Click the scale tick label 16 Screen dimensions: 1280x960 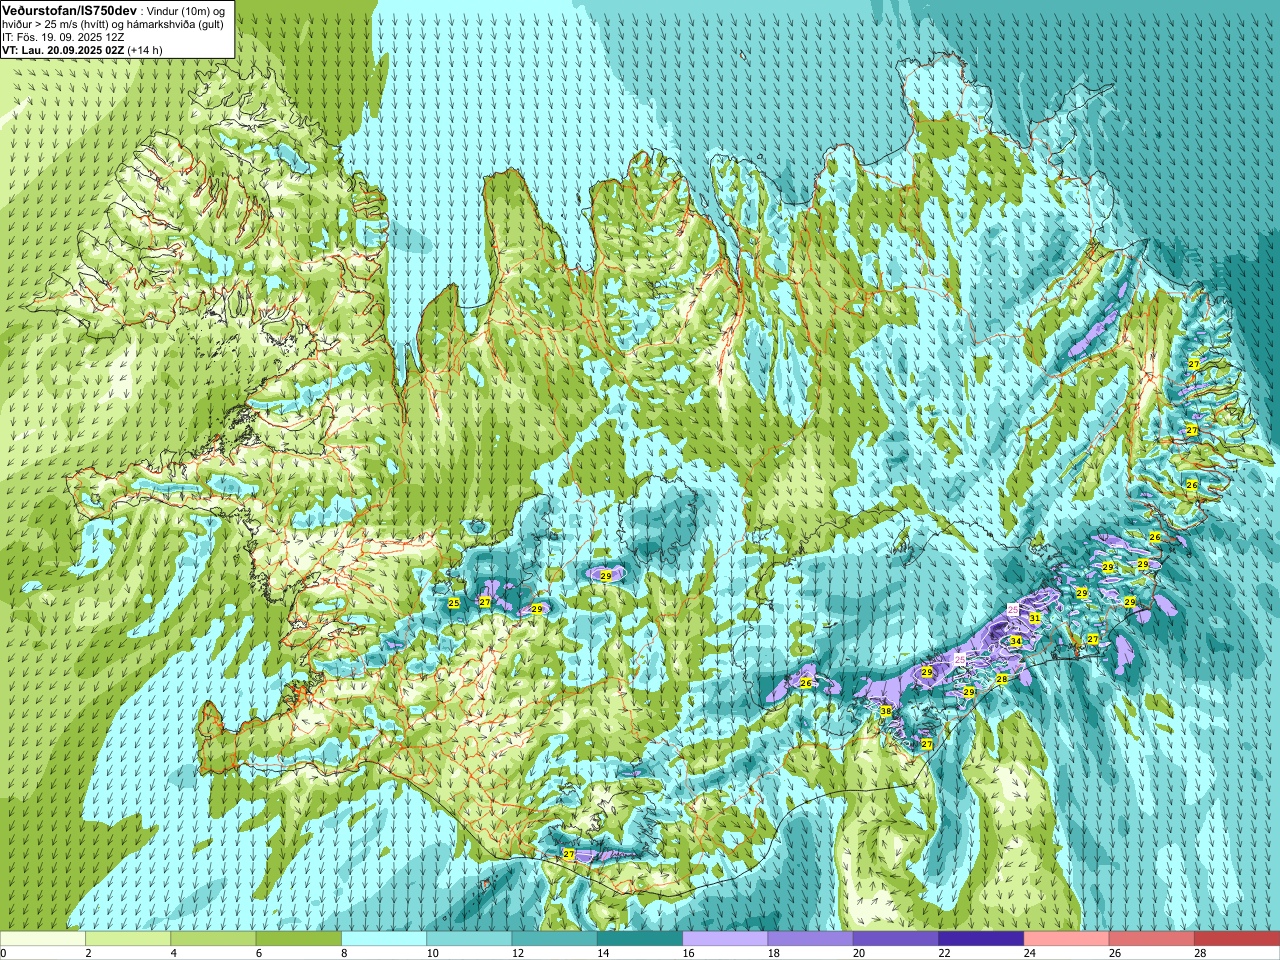(x=689, y=953)
